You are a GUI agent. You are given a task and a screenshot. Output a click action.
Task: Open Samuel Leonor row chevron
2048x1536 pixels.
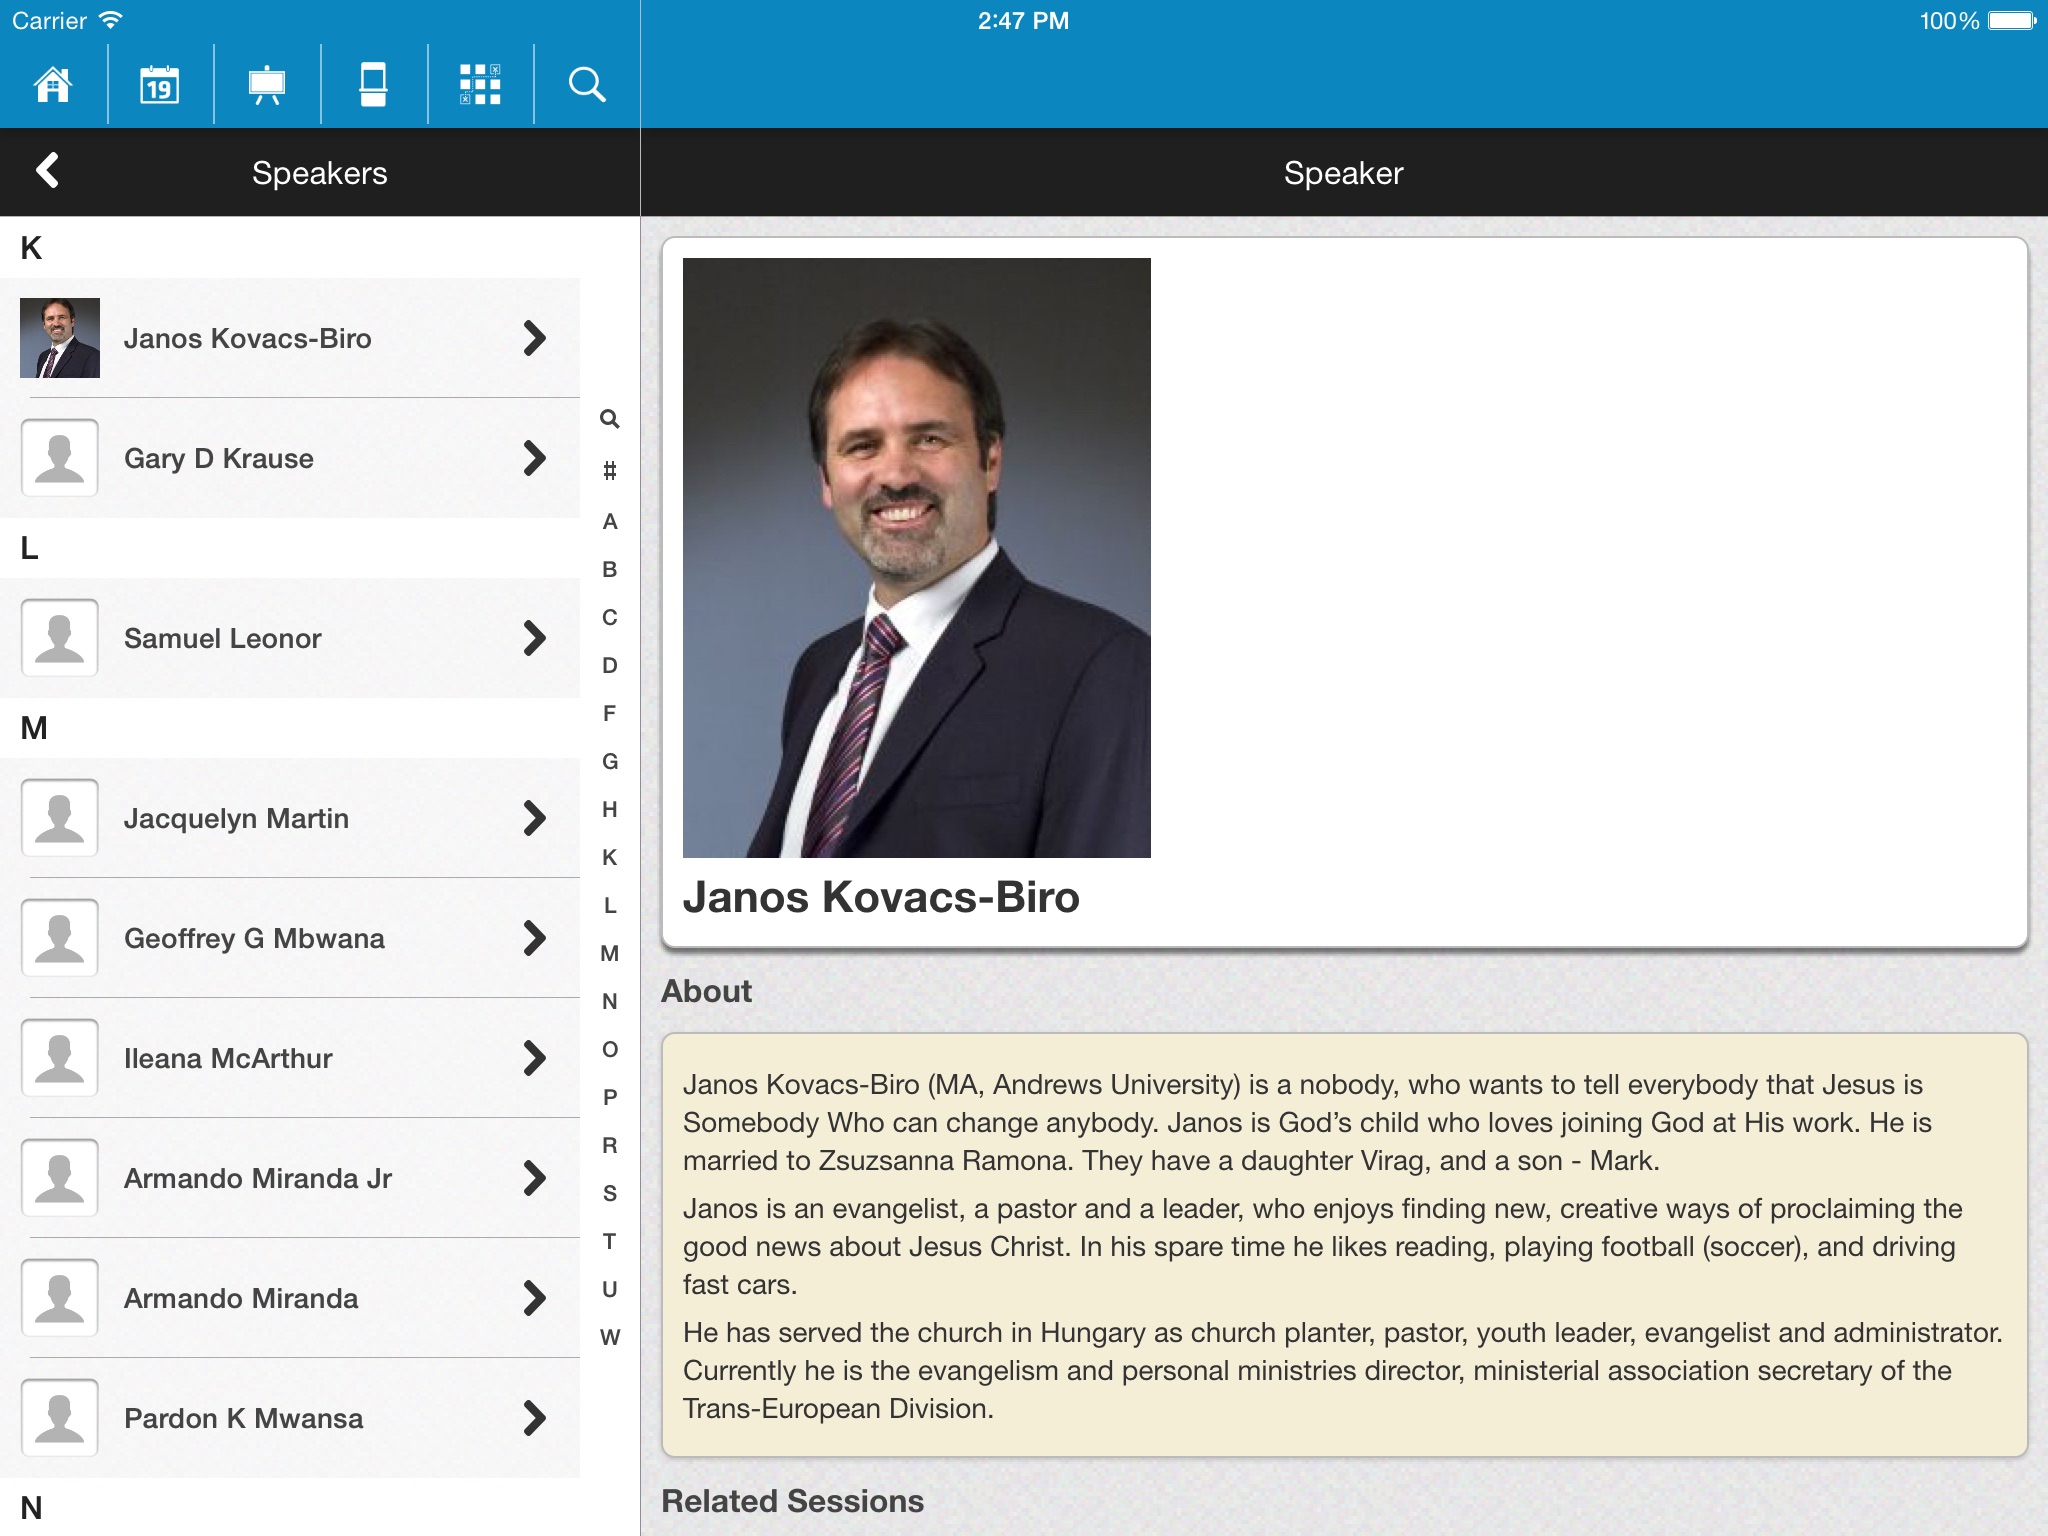click(x=534, y=638)
